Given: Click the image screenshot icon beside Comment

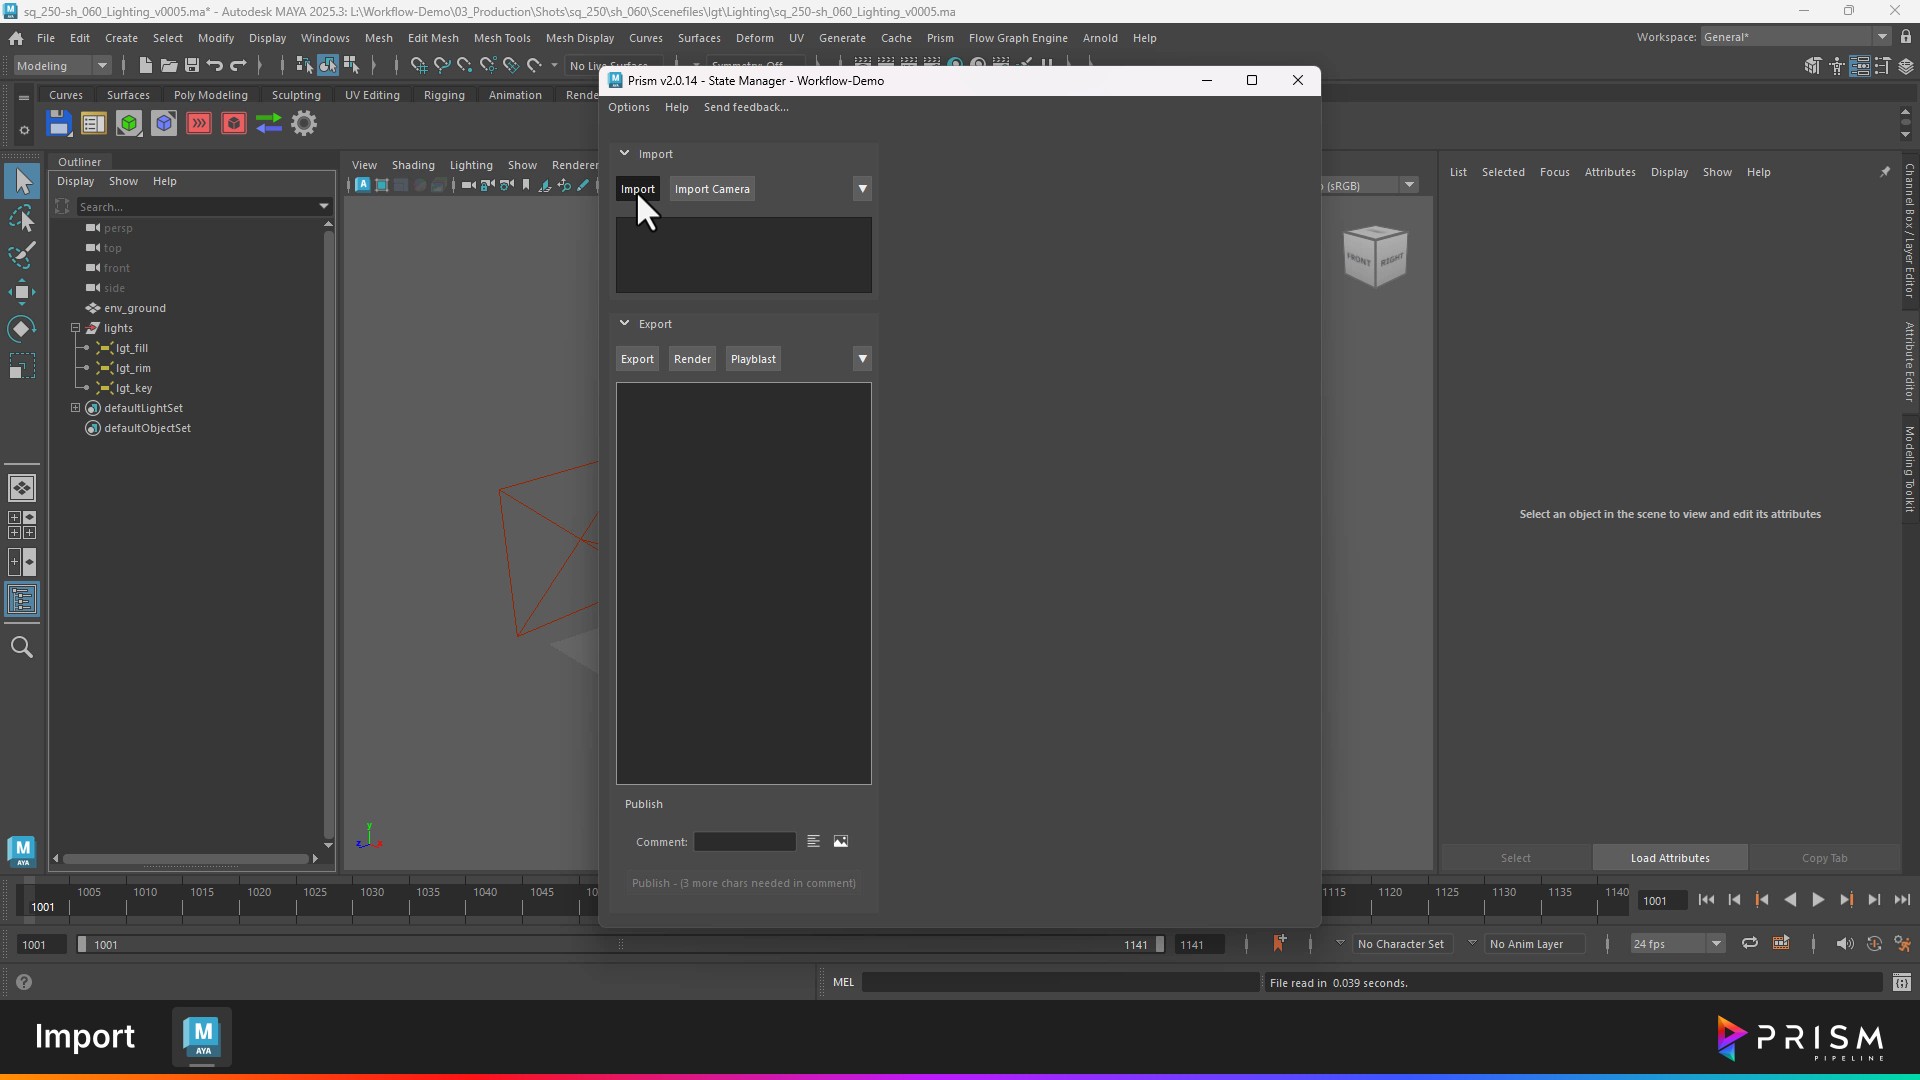Looking at the screenshot, I should (841, 842).
